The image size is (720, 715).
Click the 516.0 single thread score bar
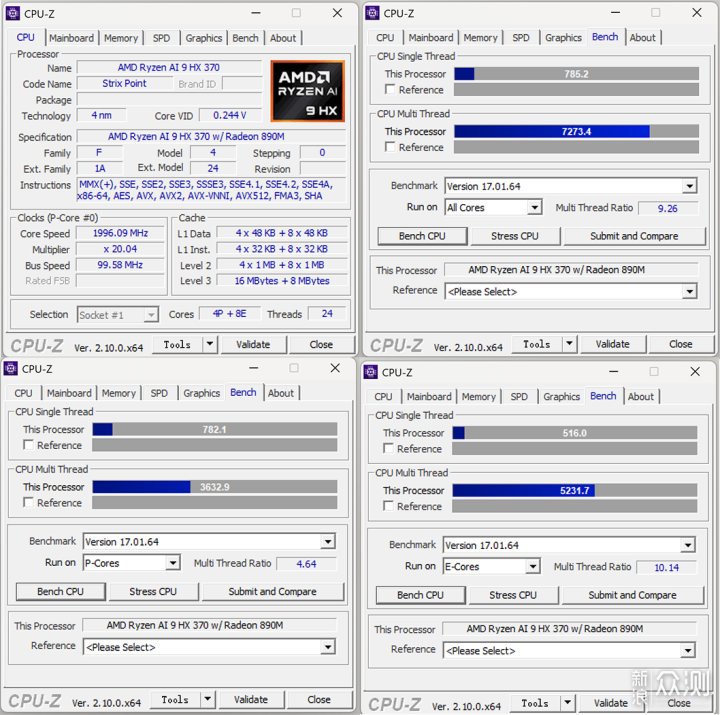574,433
